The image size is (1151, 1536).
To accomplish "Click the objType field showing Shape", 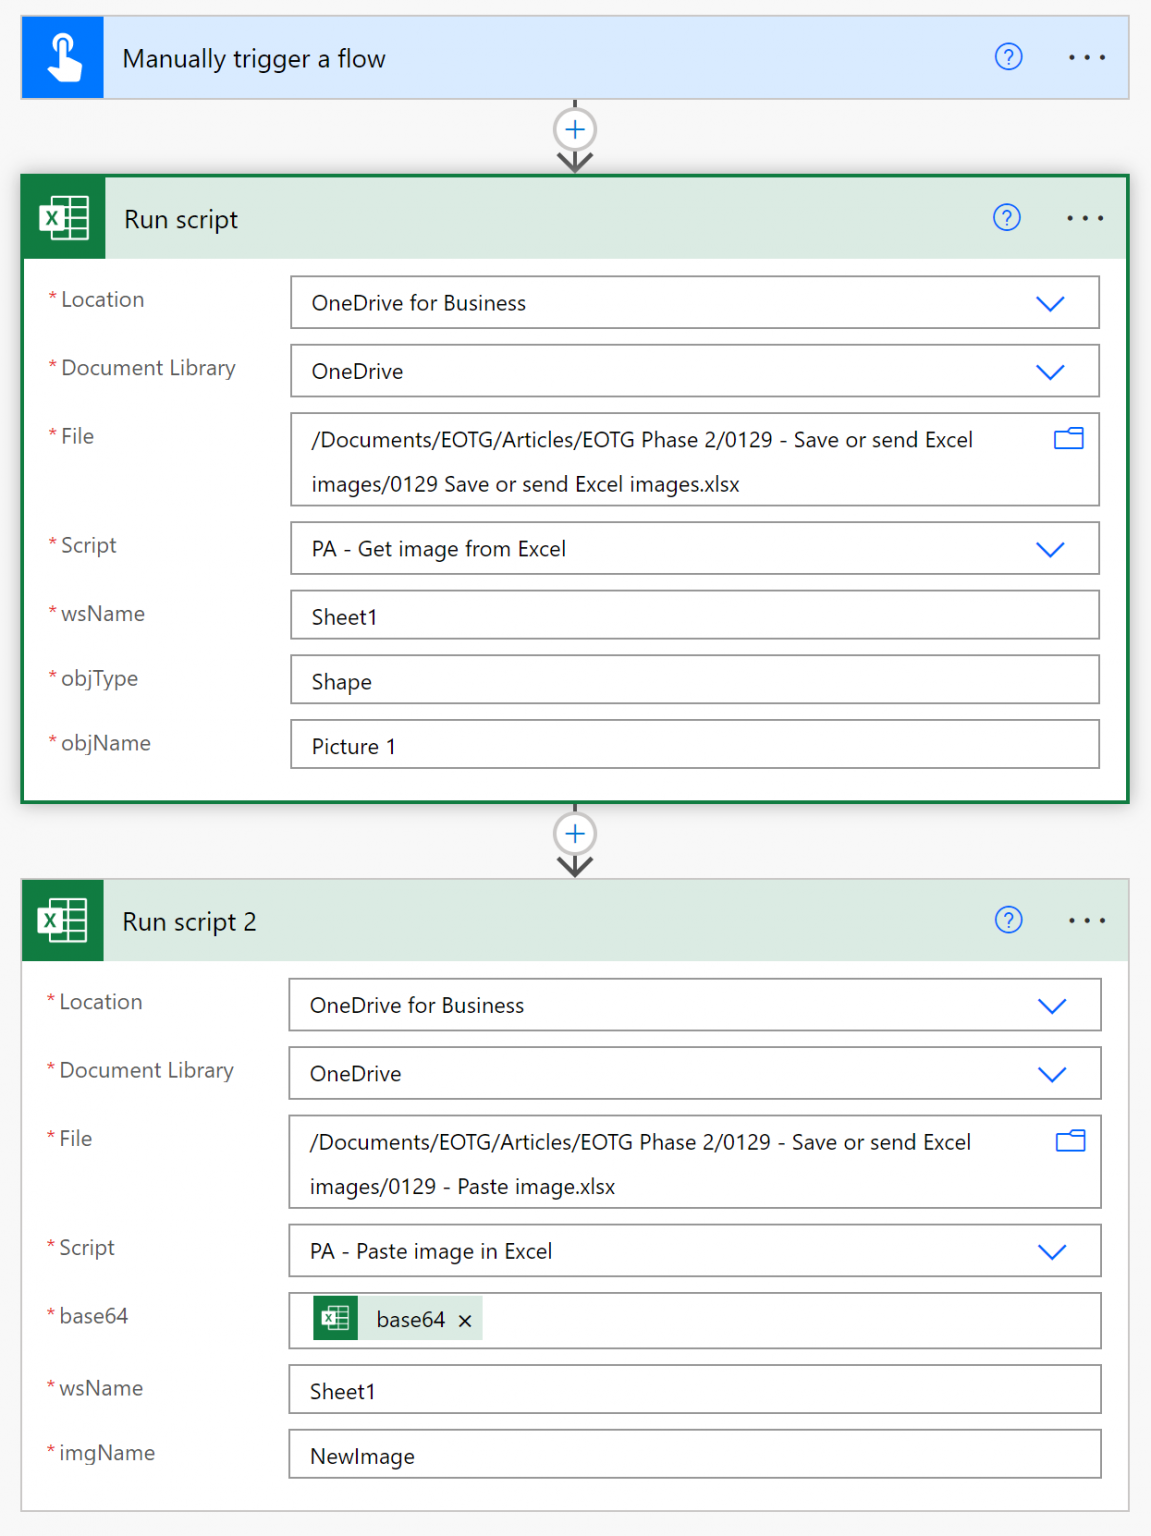I will (694, 680).
